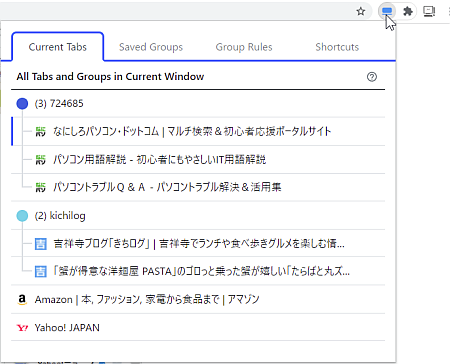Open the パソコン用語解説 tab entry
The width and height of the screenshot is (450, 364).
tap(198, 160)
